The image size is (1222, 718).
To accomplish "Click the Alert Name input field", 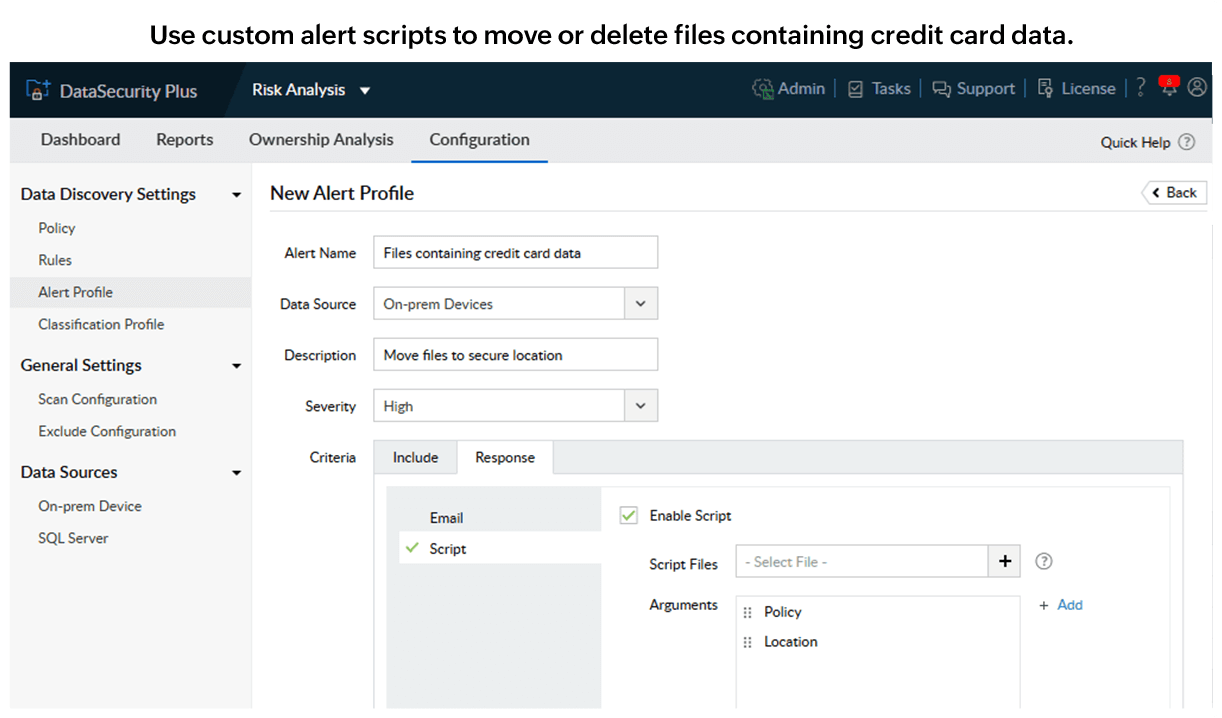I will coord(515,253).
